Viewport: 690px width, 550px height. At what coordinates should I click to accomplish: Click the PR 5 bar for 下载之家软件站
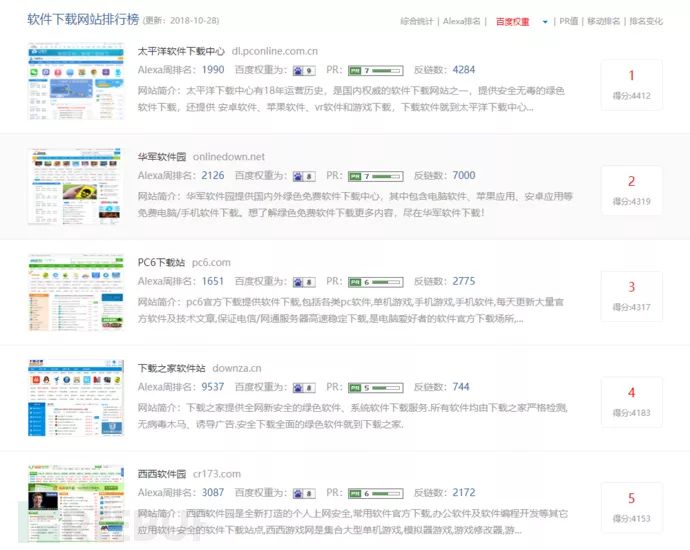point(375,388)
